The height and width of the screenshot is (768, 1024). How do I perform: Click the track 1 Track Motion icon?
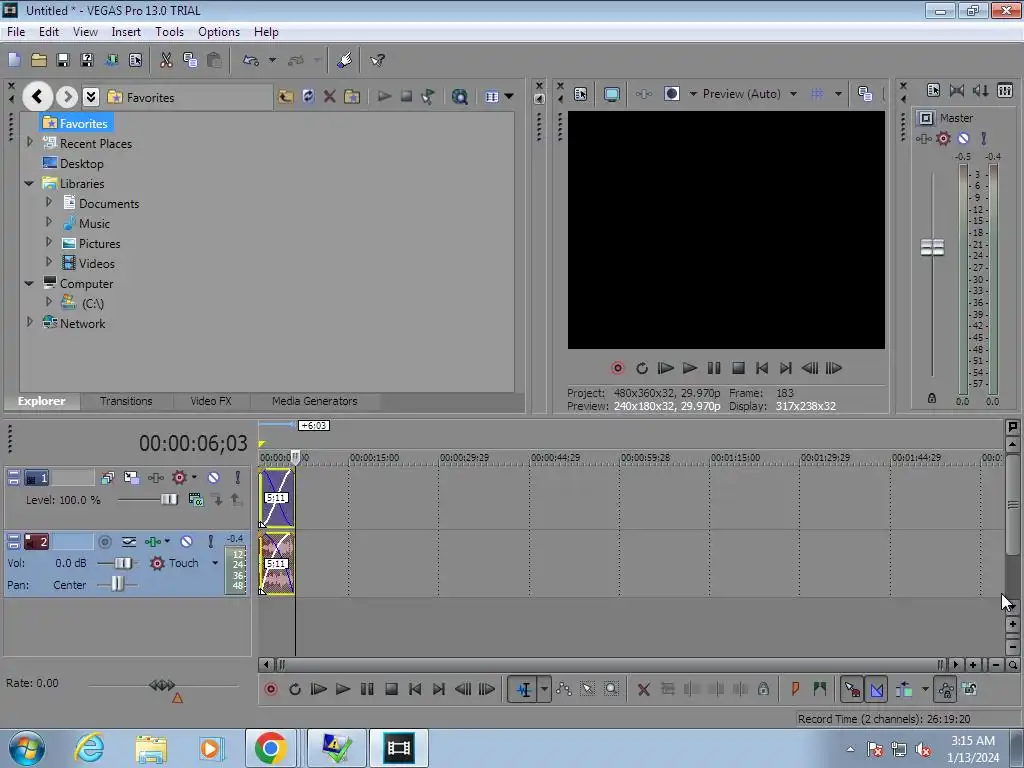click(131, 478)
